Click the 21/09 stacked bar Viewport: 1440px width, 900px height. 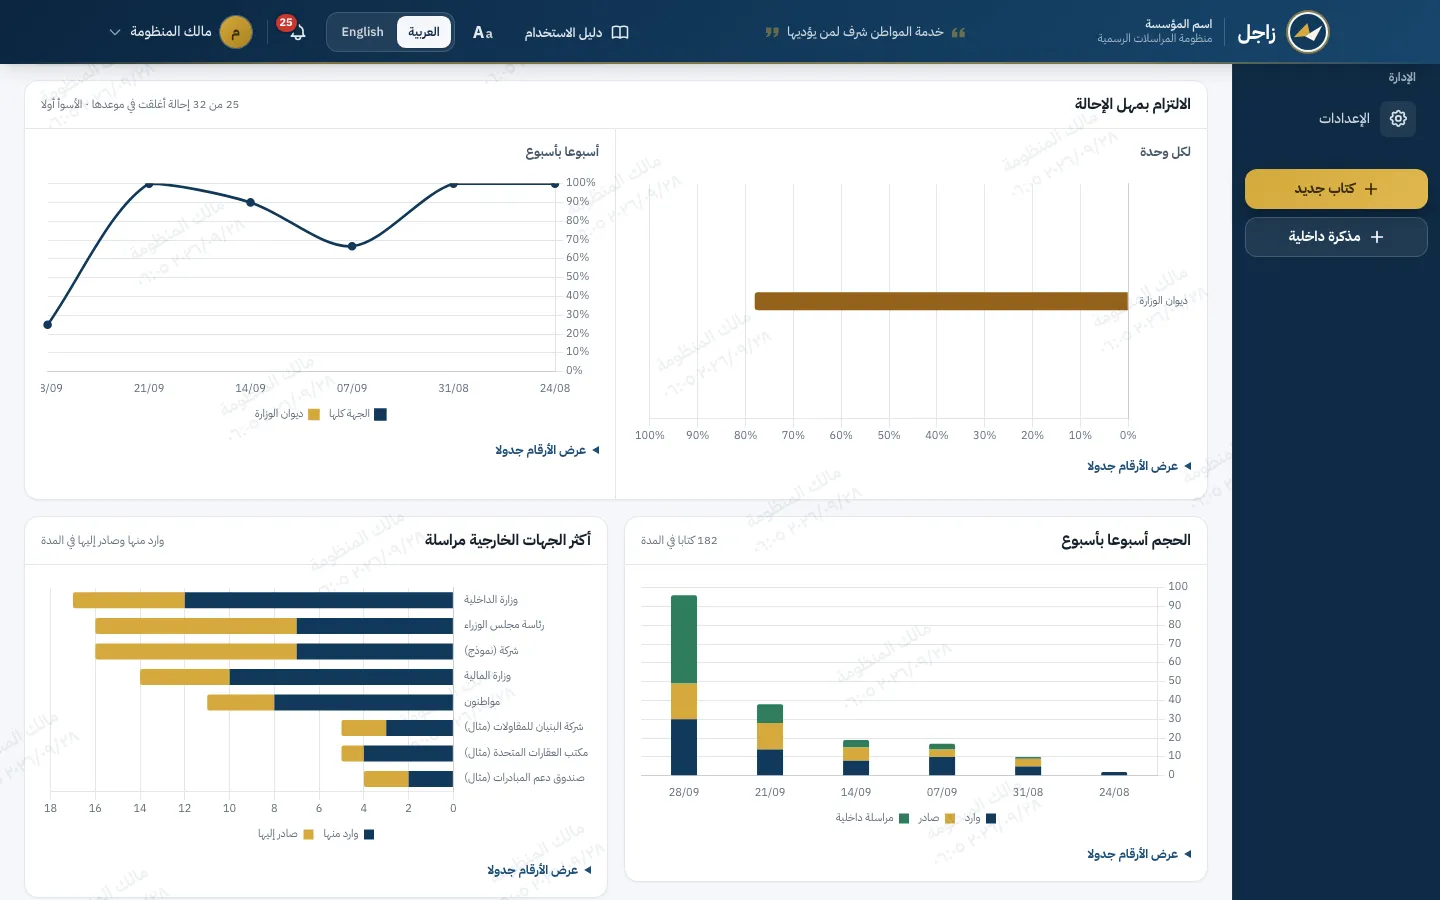tap(770, 740)
